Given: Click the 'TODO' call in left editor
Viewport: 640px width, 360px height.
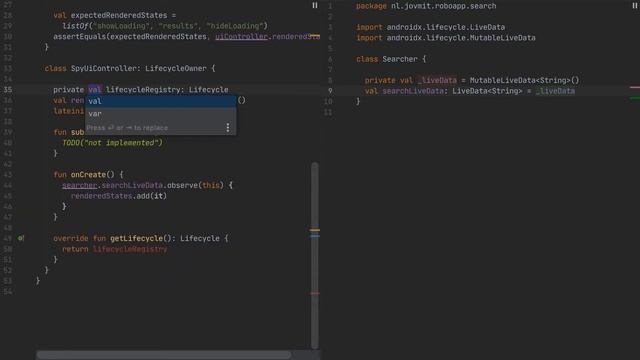Looking at the screenshot, I should tap(71, 143).
